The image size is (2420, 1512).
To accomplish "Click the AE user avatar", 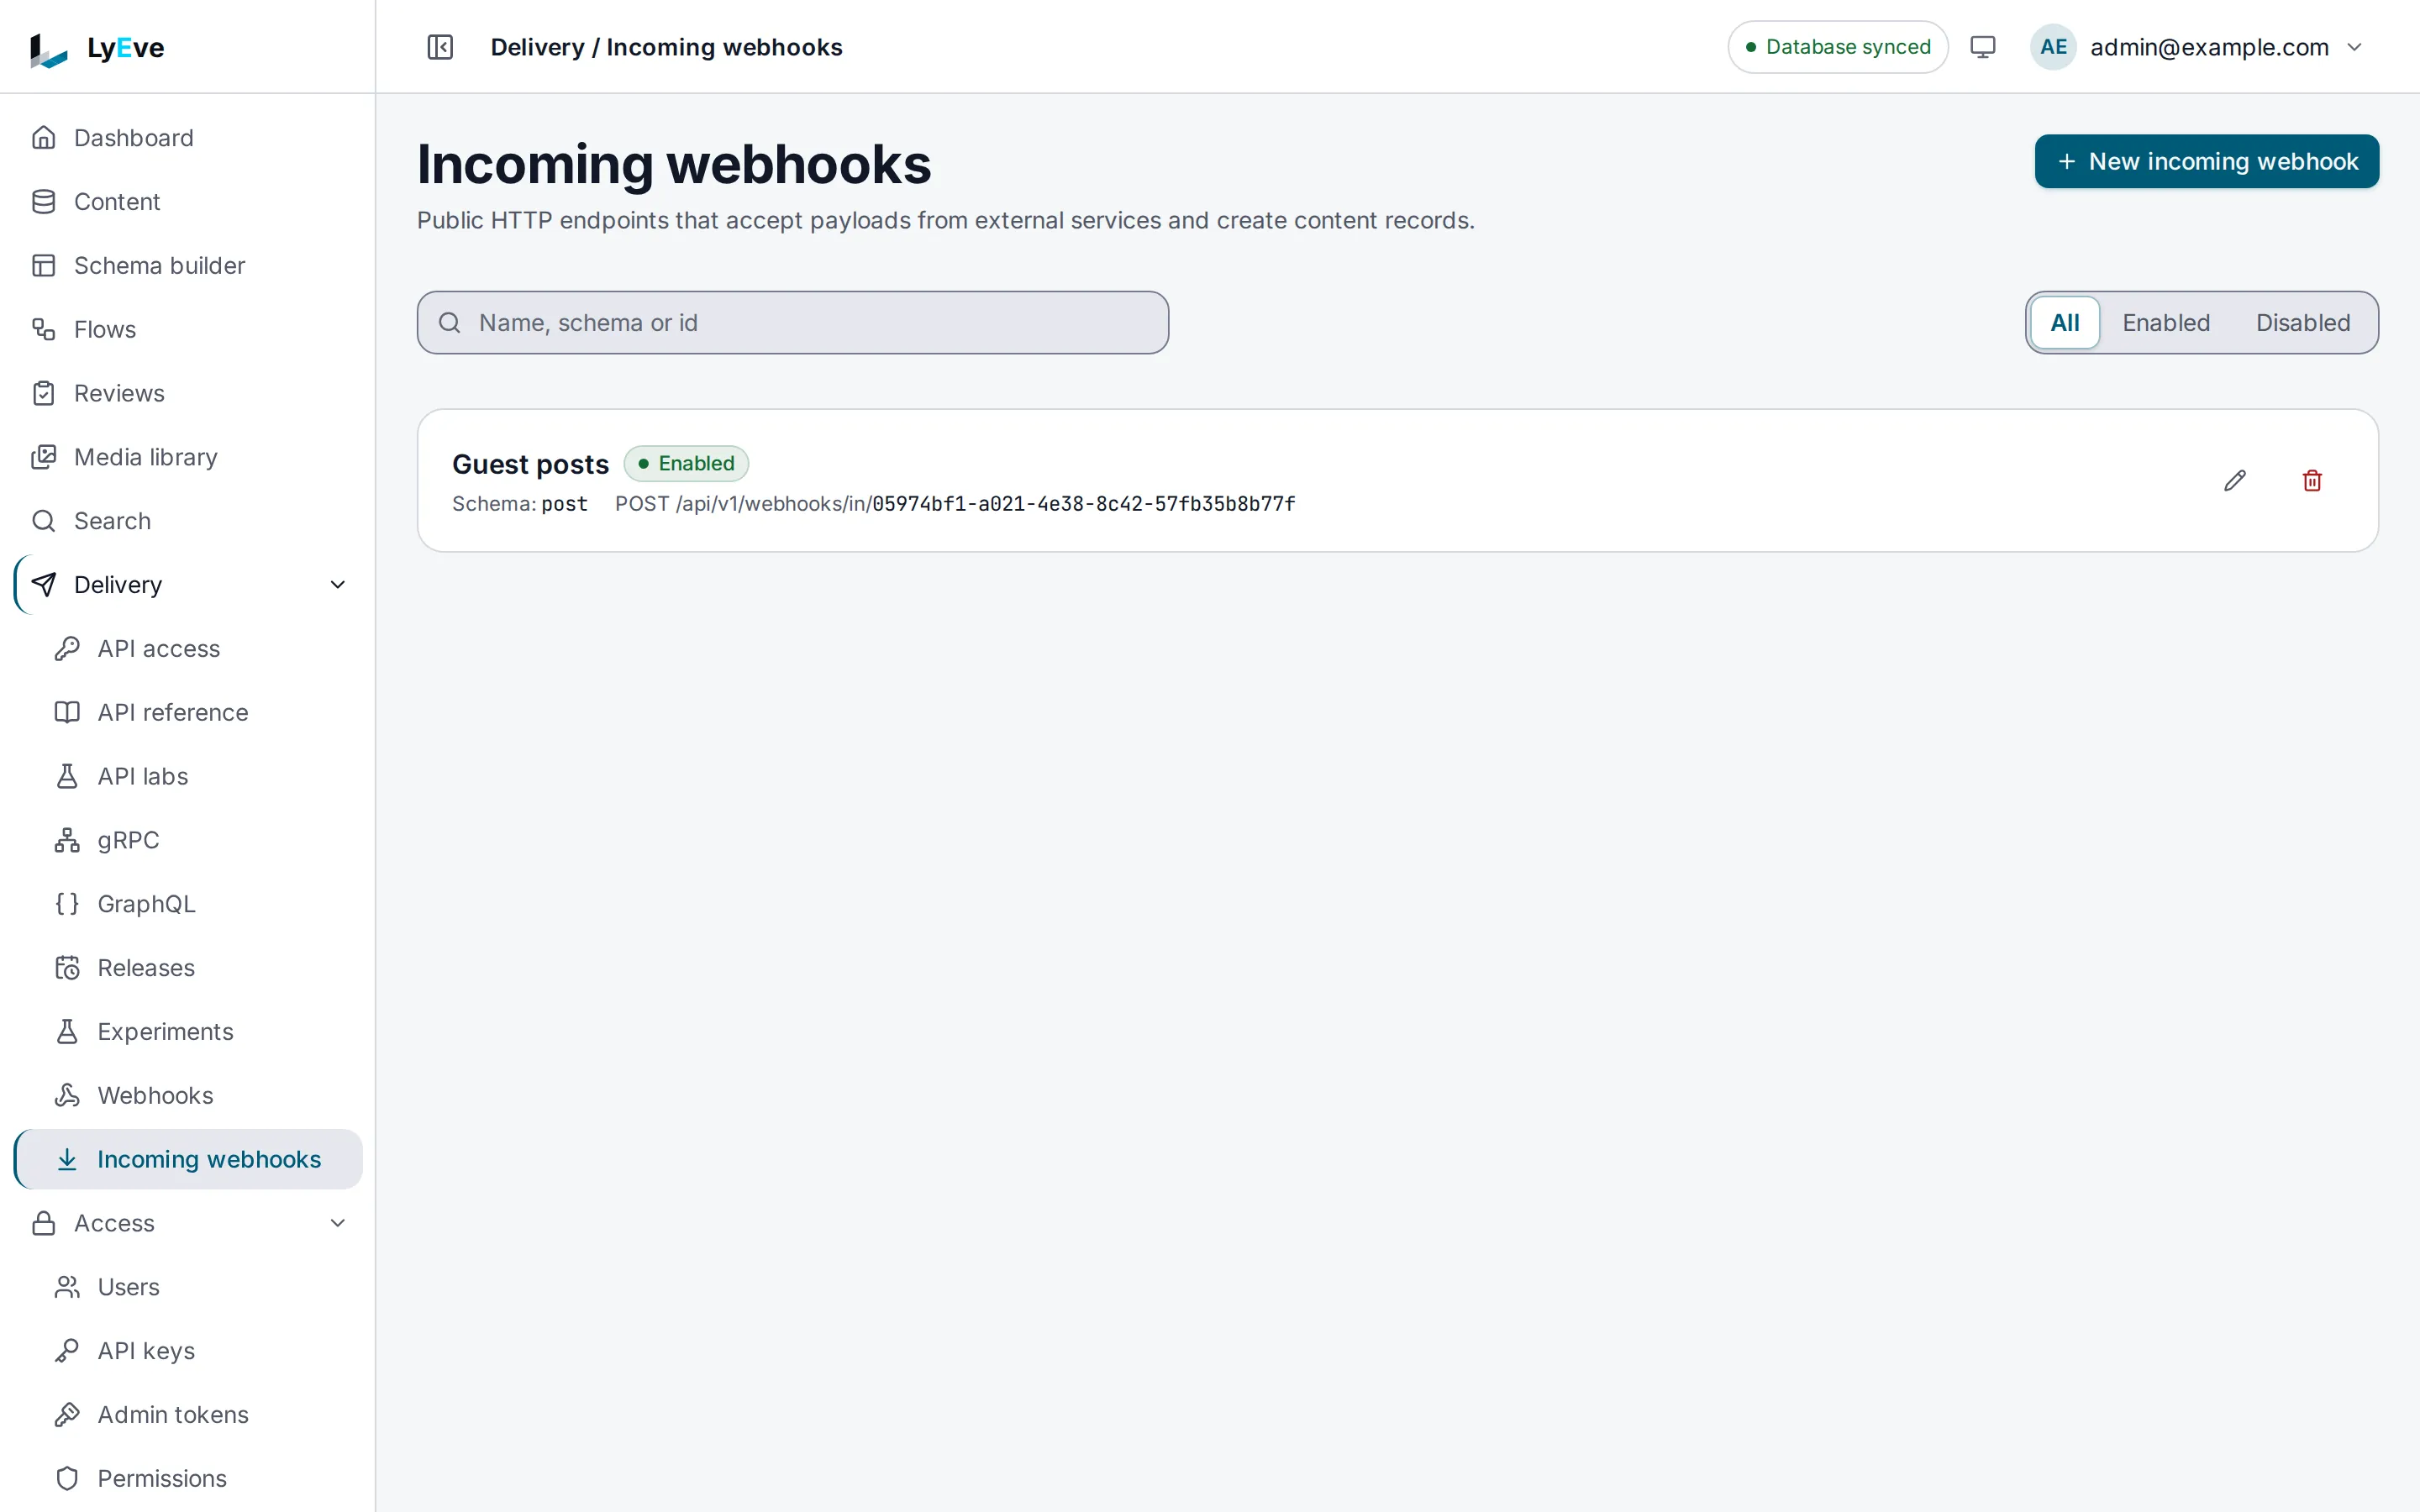I will click(x=2053, y=47).
